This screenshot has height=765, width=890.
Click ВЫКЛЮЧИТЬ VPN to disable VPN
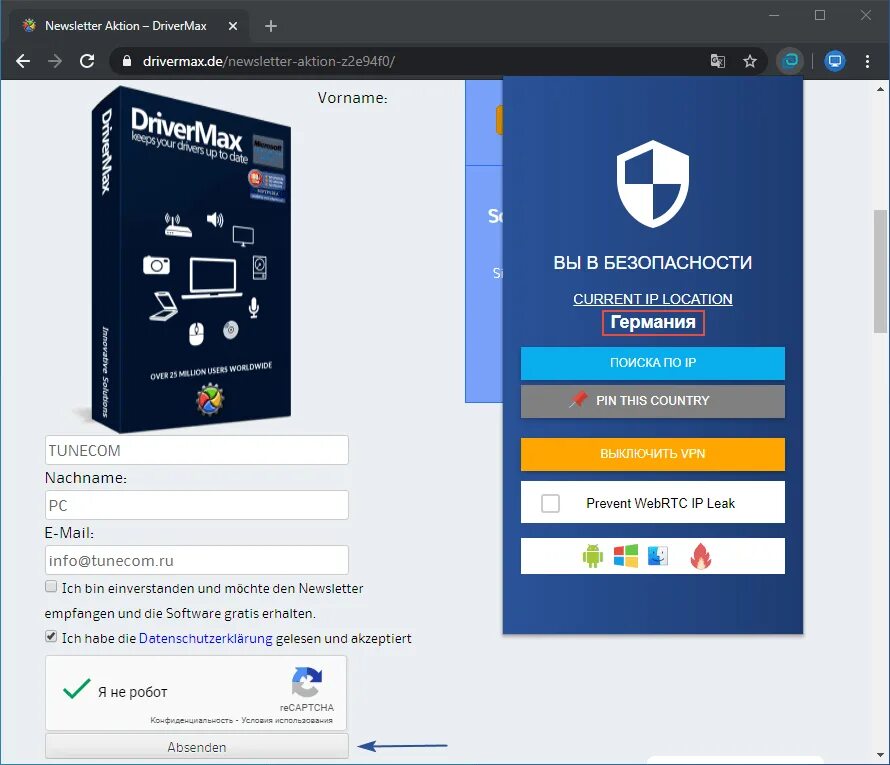(x=653, y=454)
